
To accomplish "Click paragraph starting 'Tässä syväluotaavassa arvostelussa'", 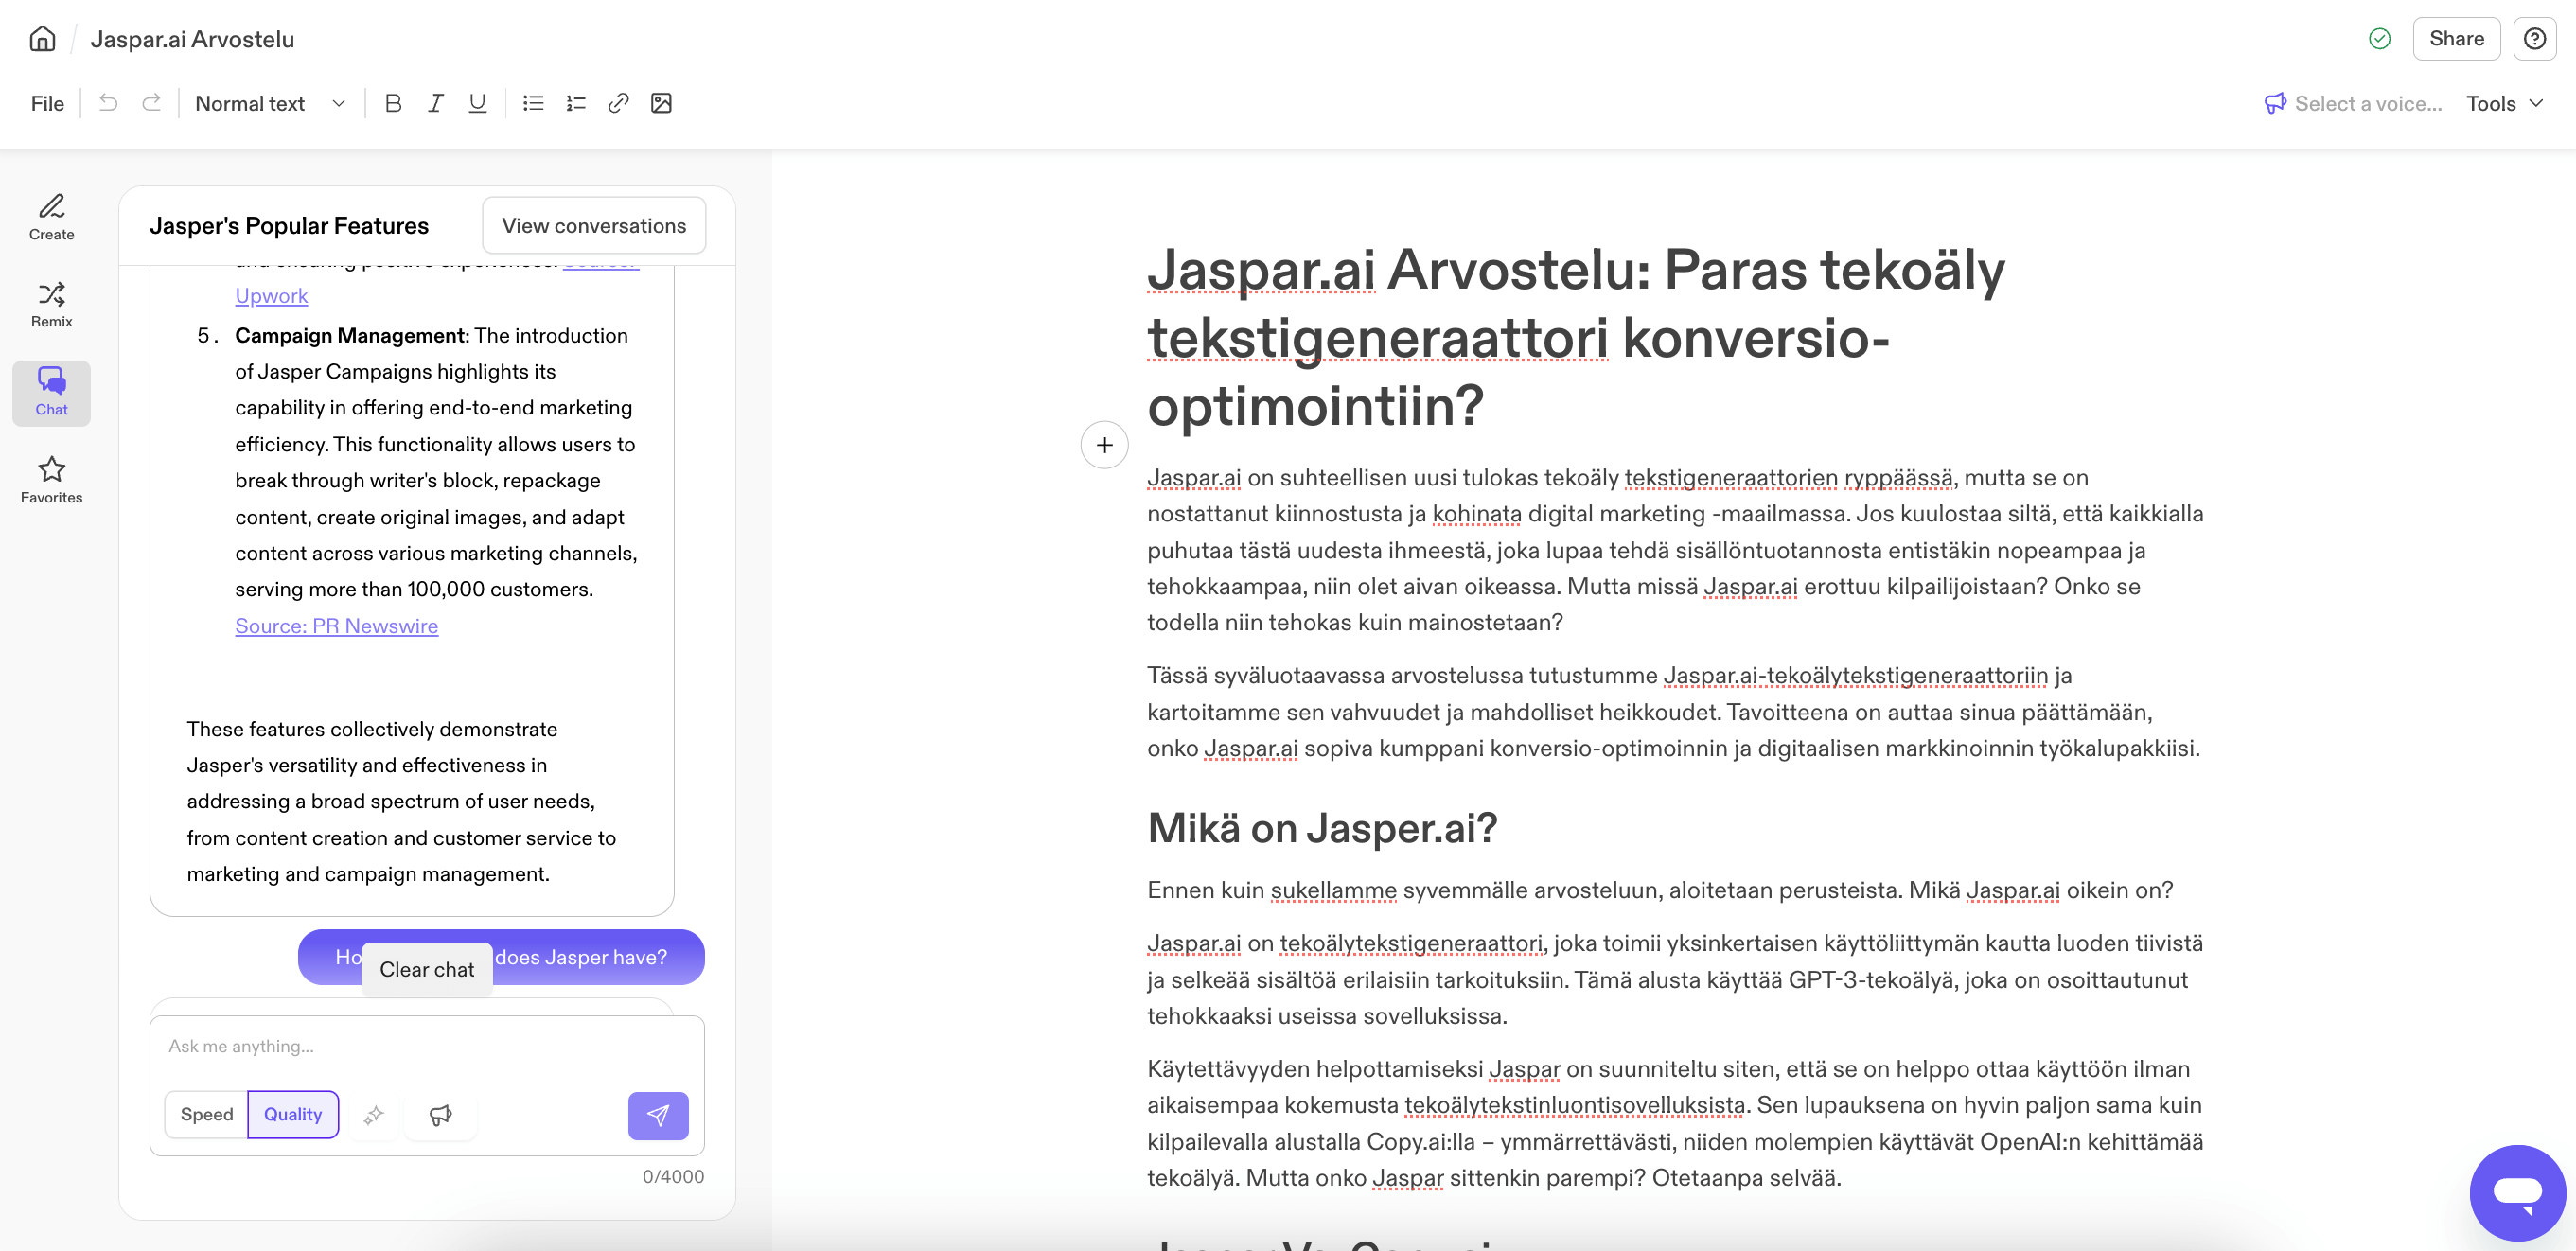I will point(1674,712).
